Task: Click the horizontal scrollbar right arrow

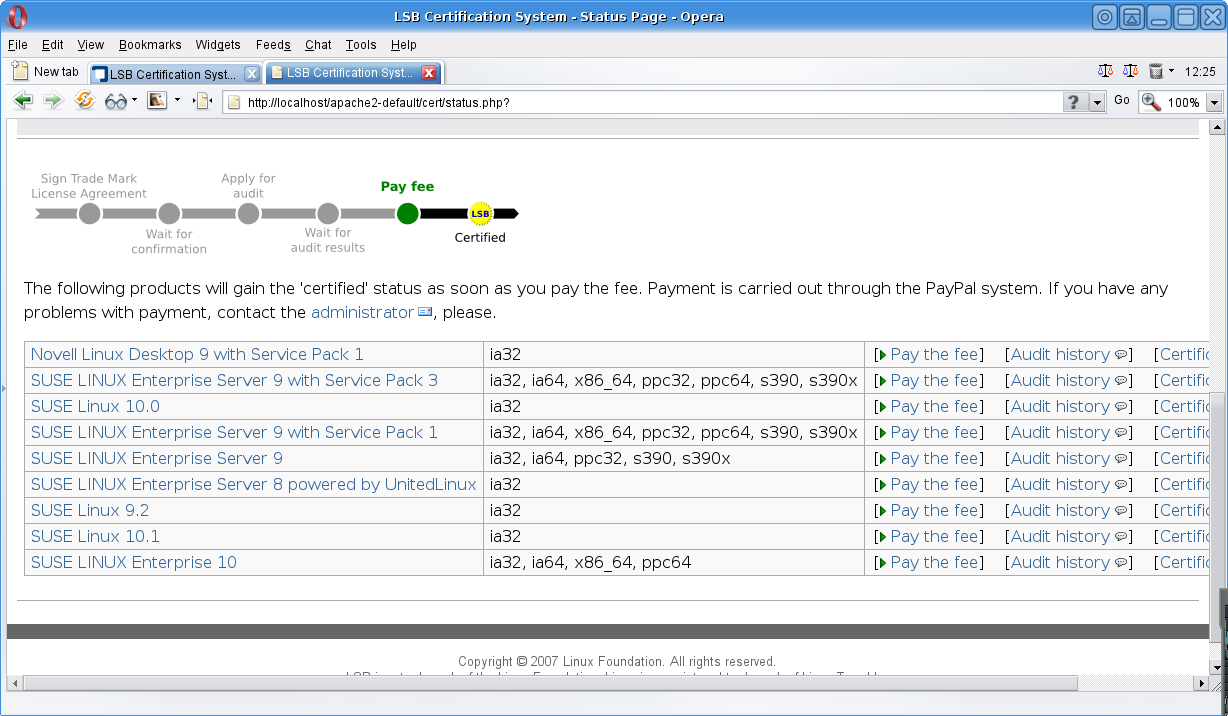Action: (1202, 683)
